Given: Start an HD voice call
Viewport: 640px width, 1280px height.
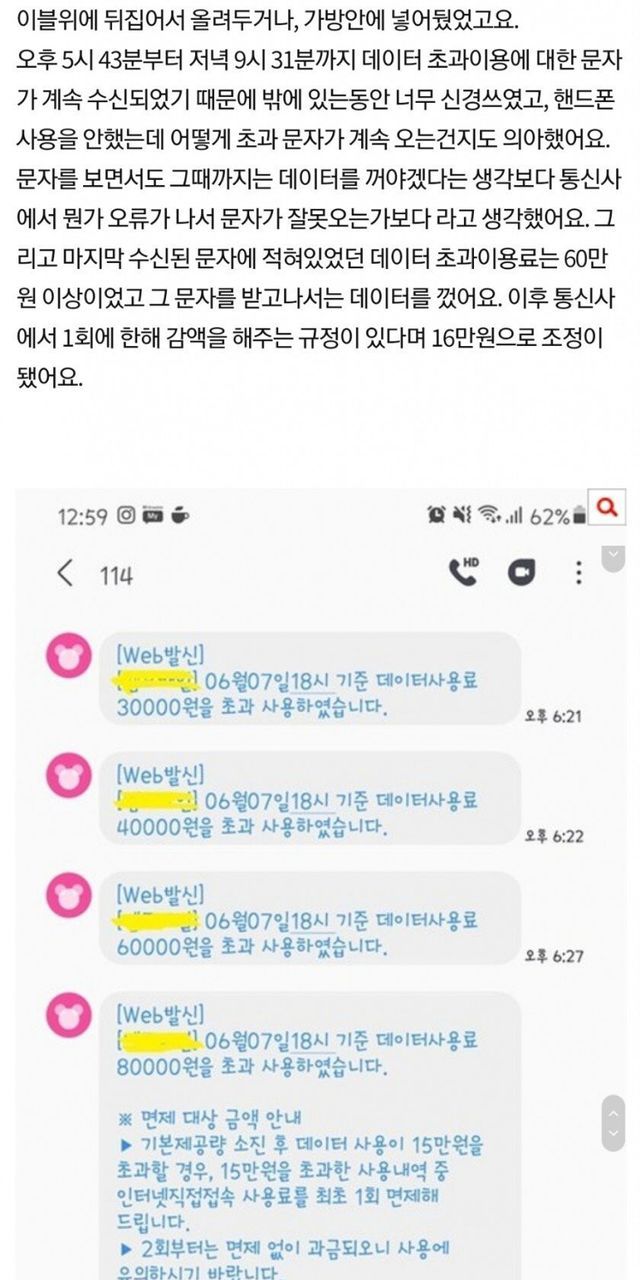Looking at the screenshot, I should pos(464,570).
